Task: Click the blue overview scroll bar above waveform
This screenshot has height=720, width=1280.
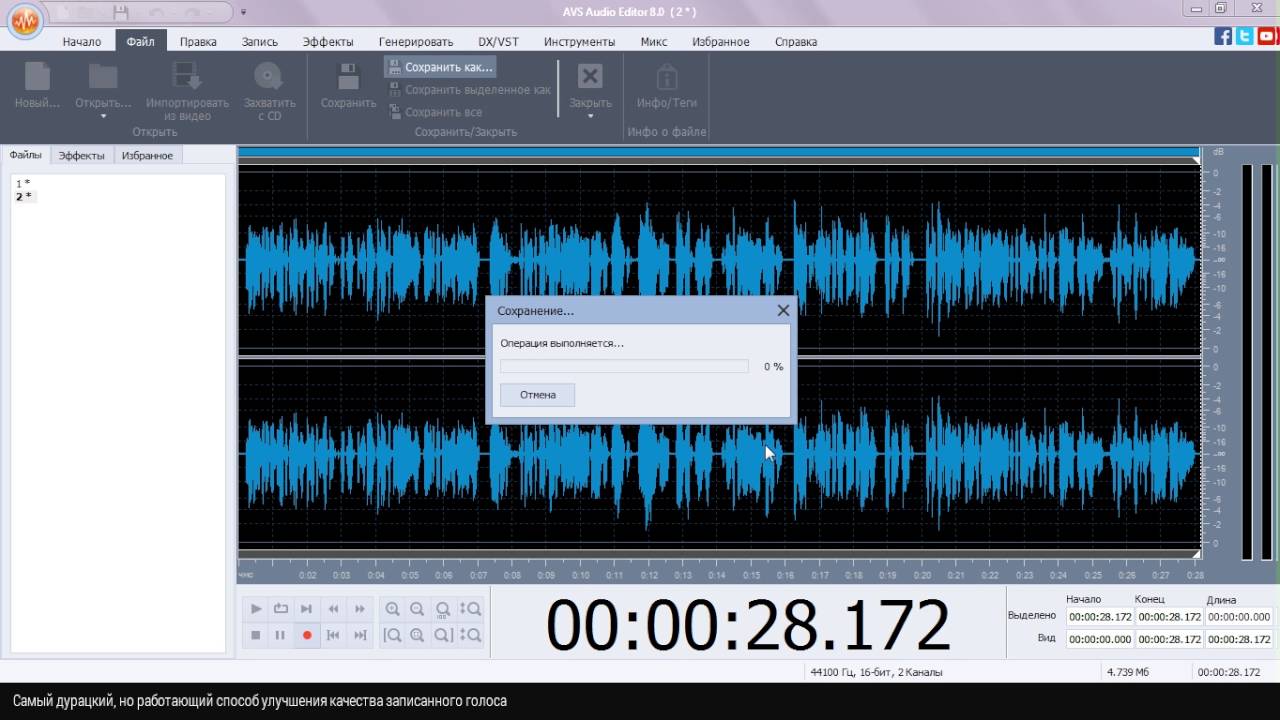Action: click(718, 152)
